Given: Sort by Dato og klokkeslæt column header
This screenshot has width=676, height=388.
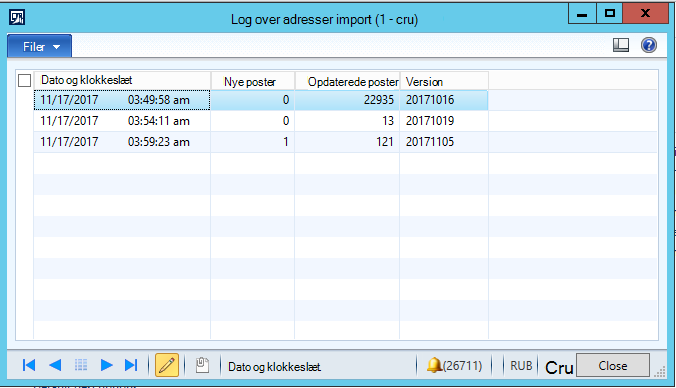Looking at the screenshot, I should [x=122, y=80].
